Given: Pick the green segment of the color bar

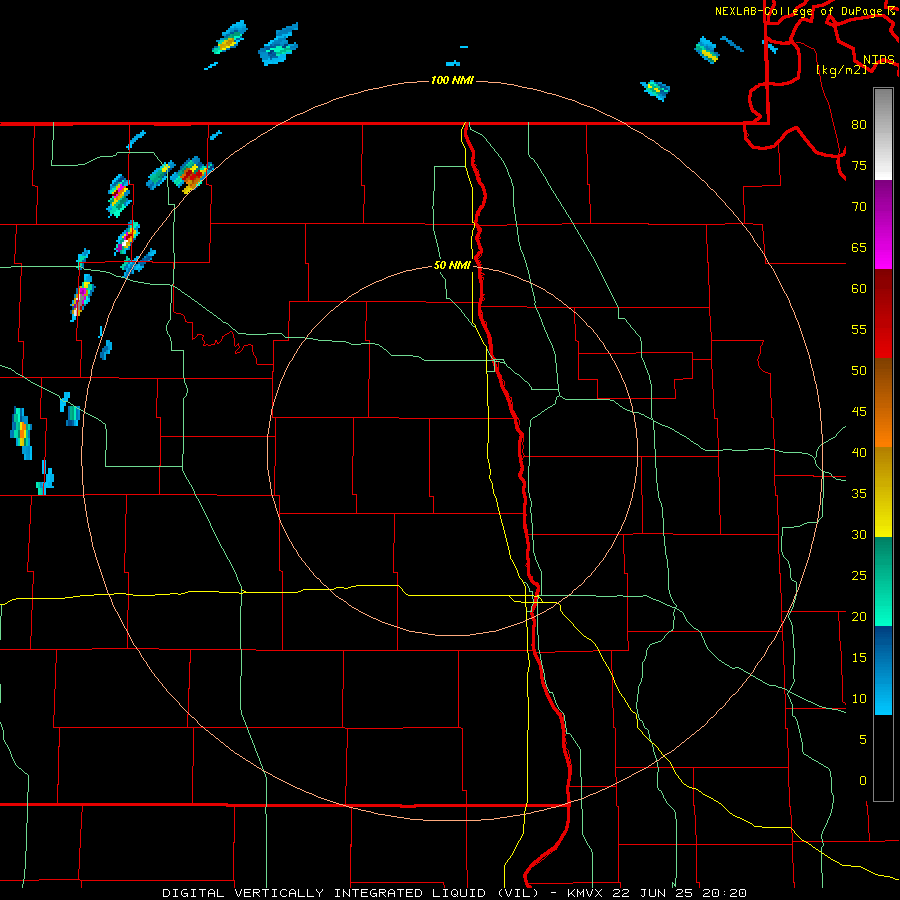Looking at the screenshot, I should [883, 581].
